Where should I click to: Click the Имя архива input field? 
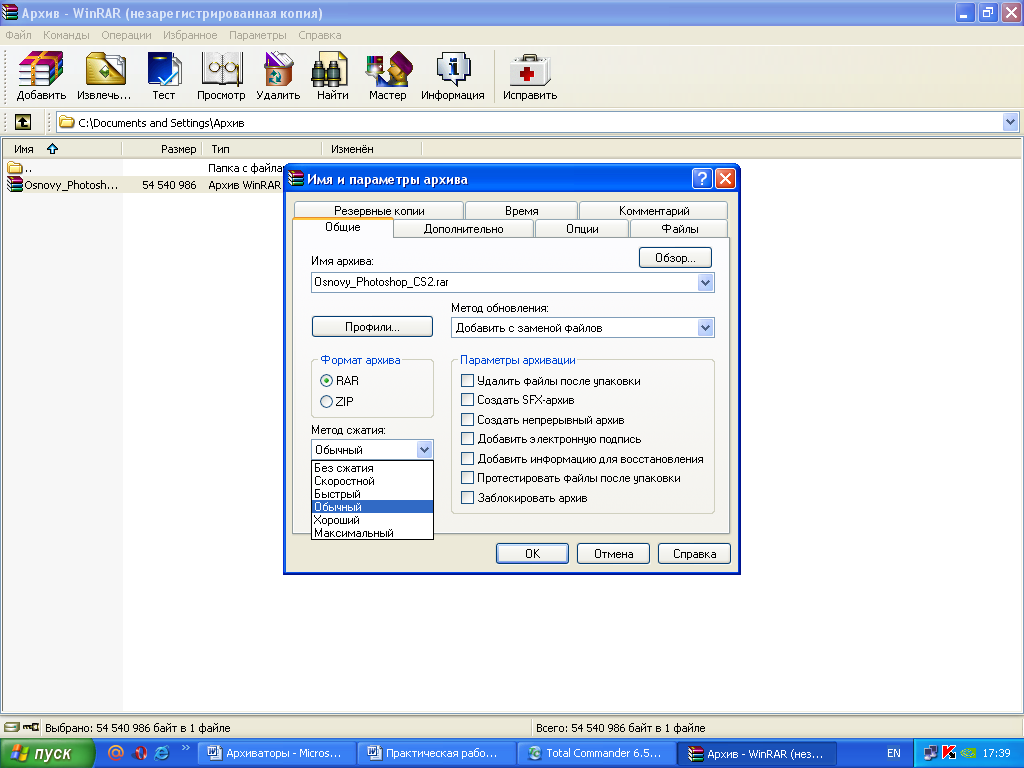coord(504,282)
